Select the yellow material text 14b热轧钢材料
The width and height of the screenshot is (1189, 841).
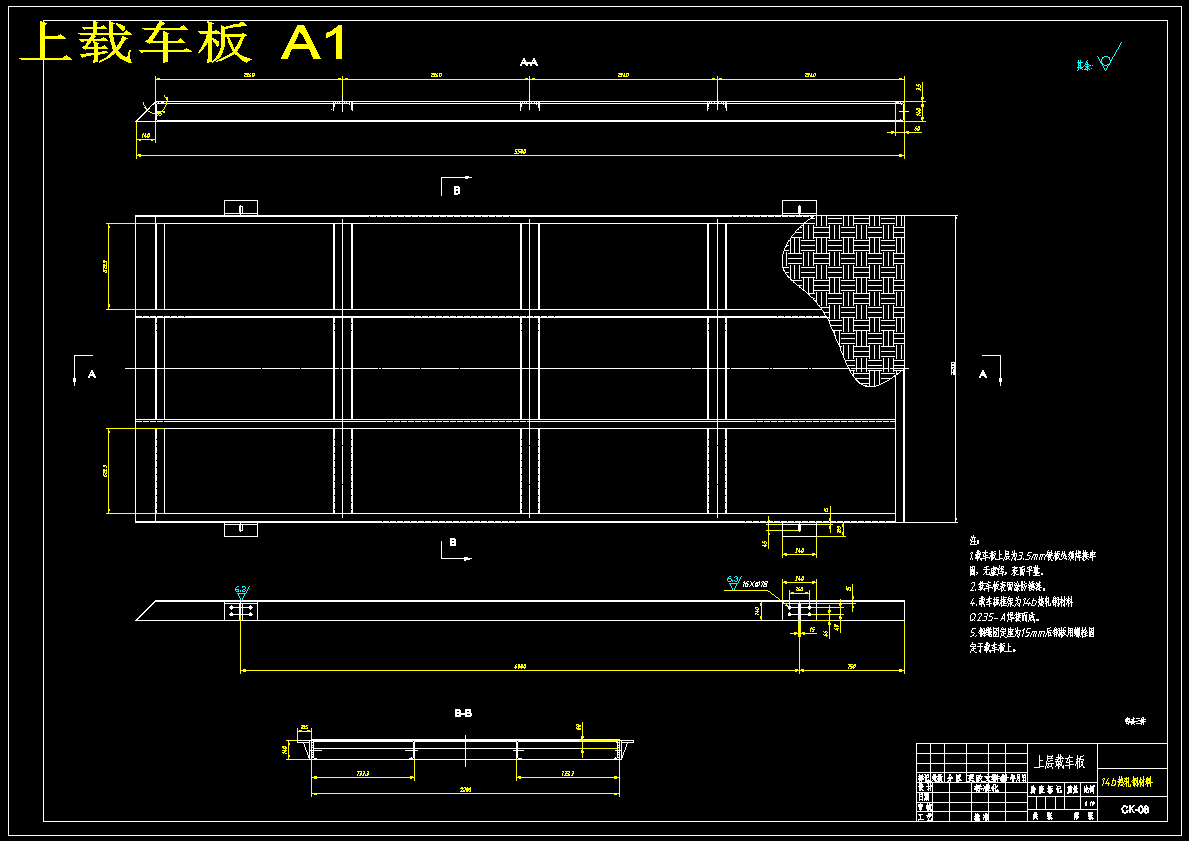pos(1127,782)
